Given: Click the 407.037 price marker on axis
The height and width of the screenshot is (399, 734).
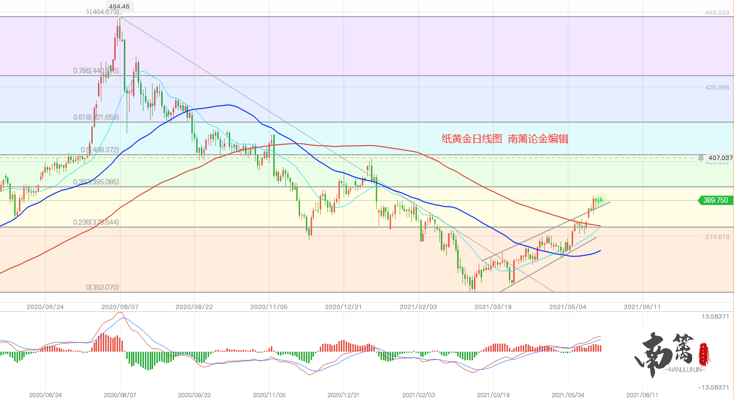Looking at the screenshot, I should 720,158.
